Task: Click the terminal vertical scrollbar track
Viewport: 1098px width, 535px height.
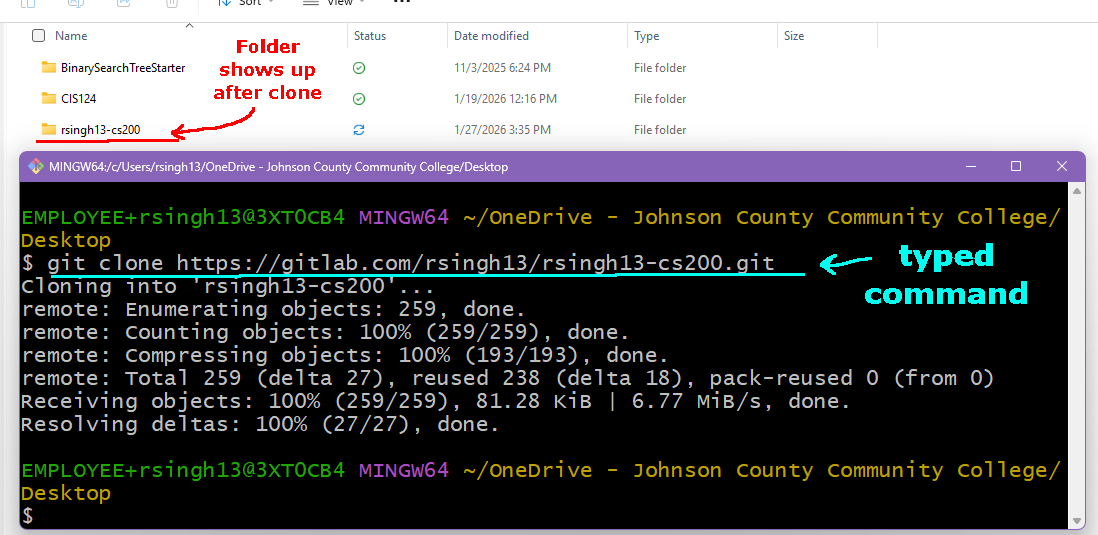Action: point(1078,356)
